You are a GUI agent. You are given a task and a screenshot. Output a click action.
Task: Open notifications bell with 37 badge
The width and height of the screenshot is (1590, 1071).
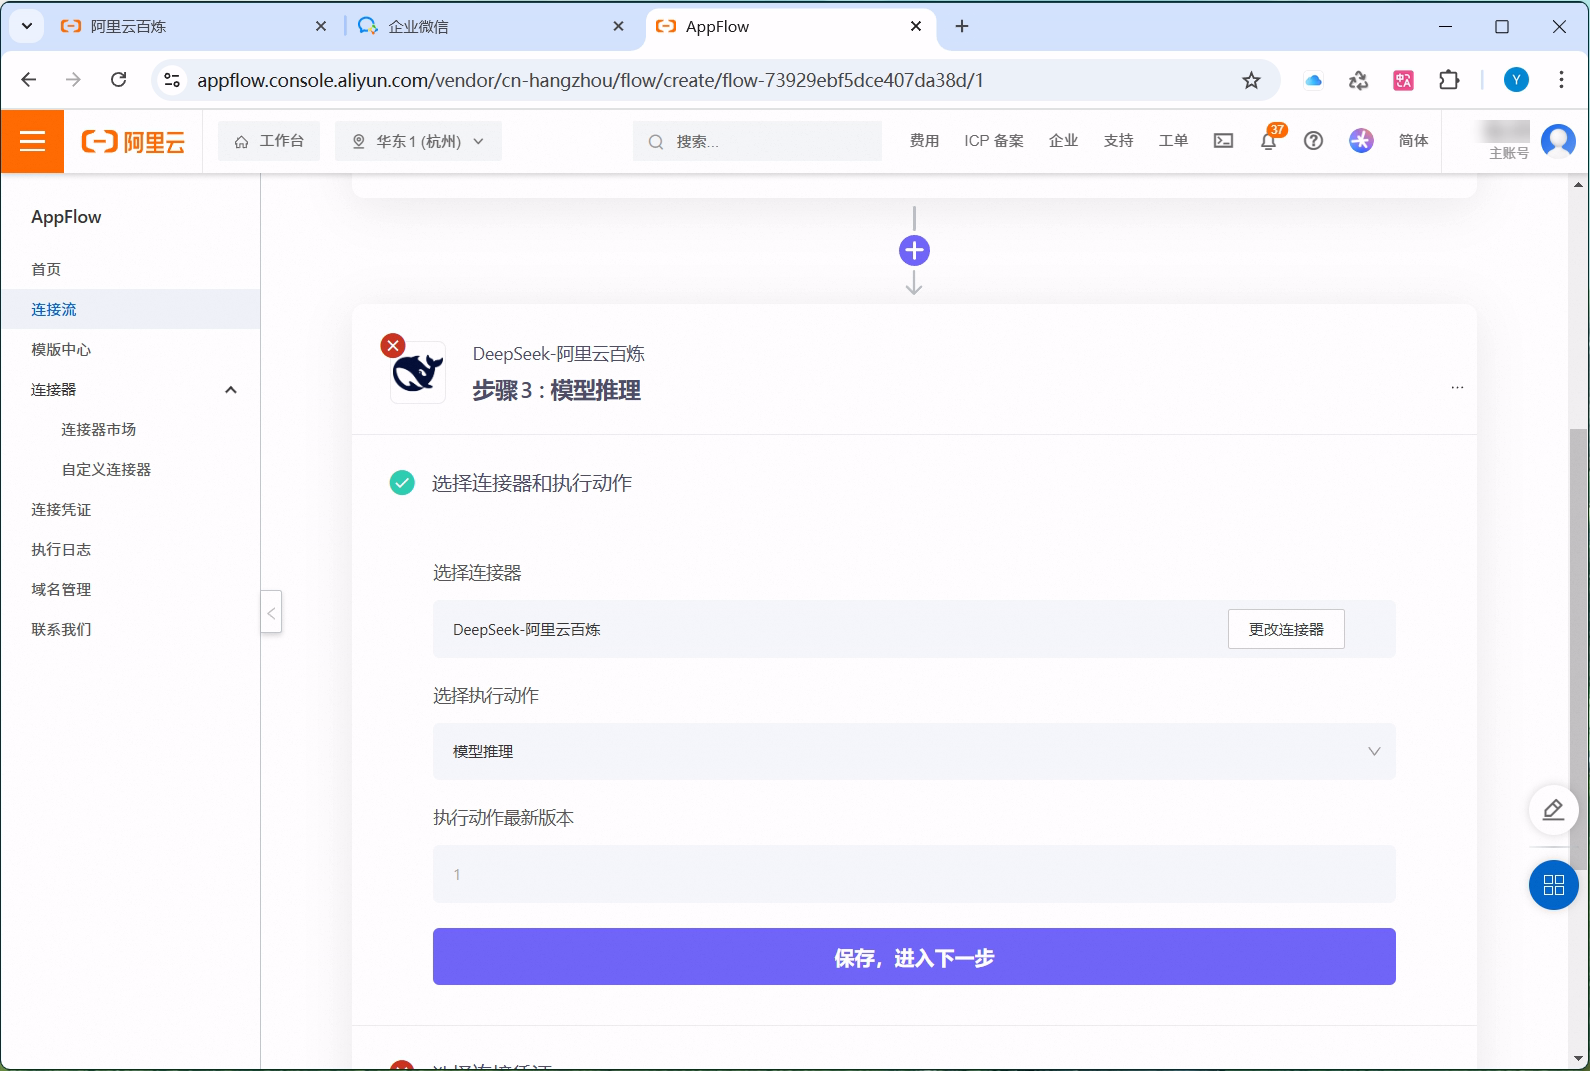point(1269,140)
